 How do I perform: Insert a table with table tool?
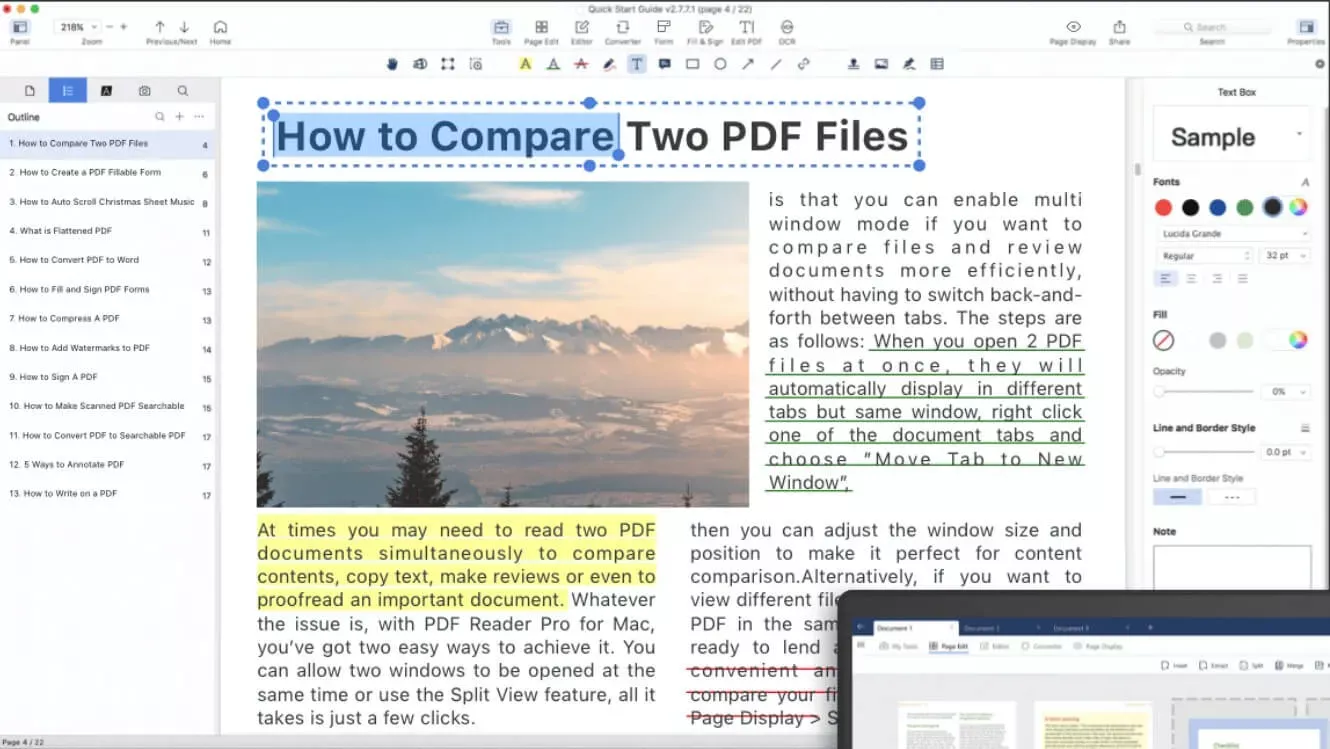(937, 64)
